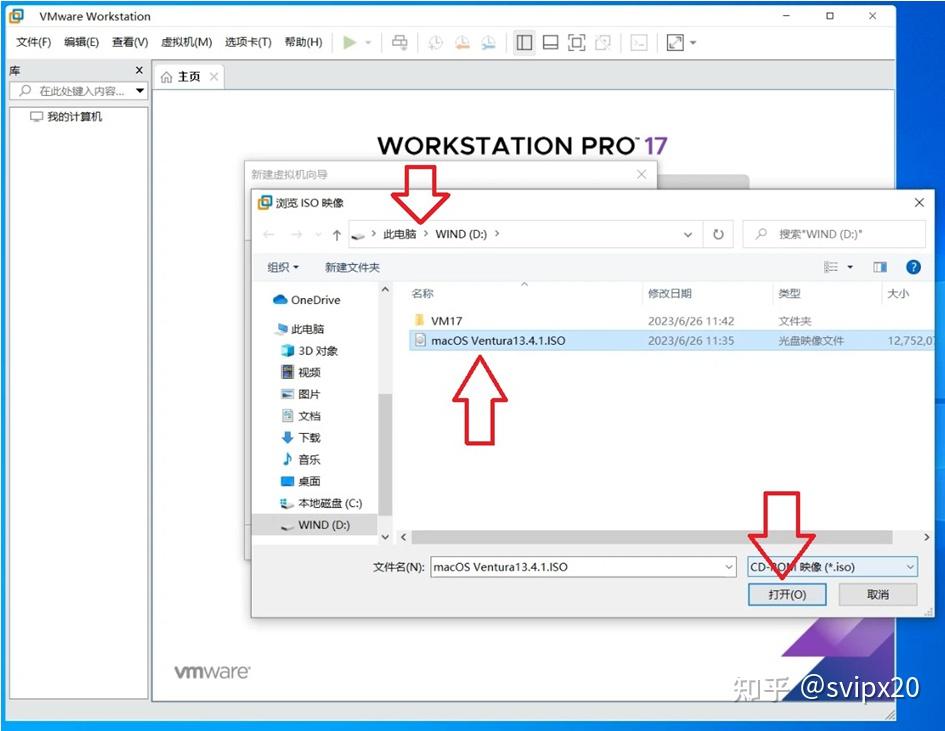Viewport: 945px width, 731px height.
Task: Click the change view icon
Action: coord(831,266)
